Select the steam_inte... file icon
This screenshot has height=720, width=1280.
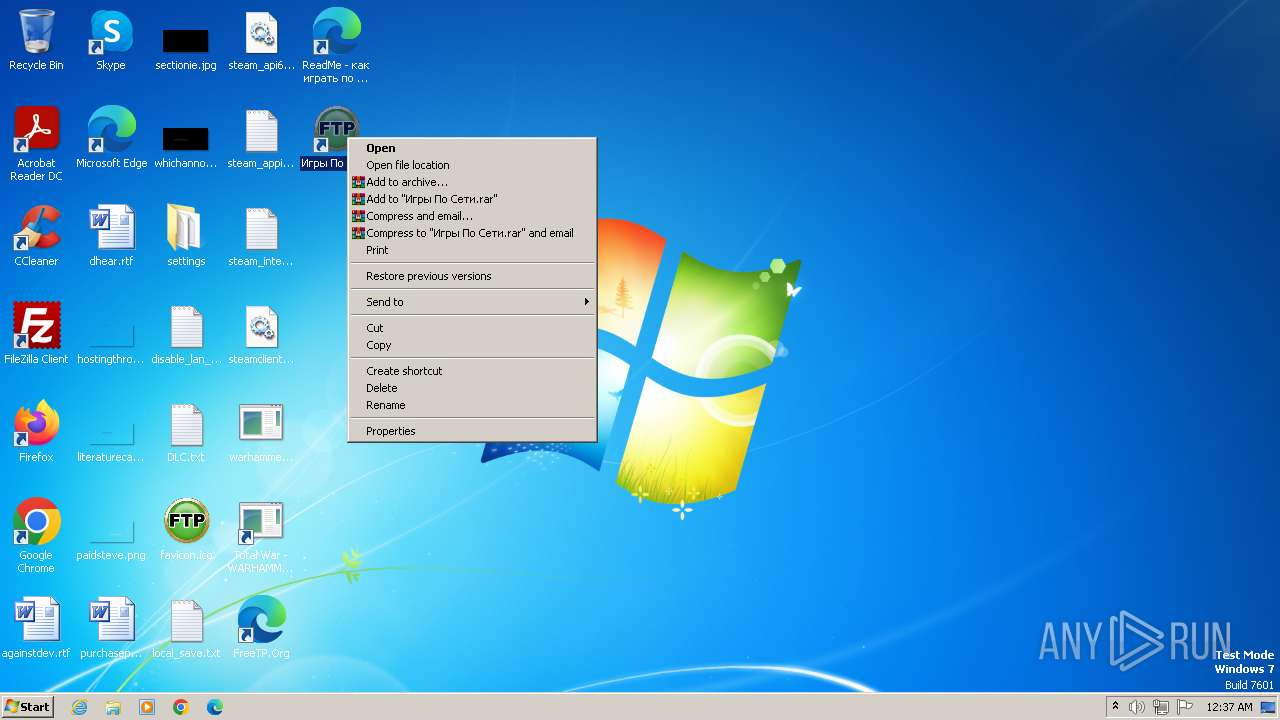(261, 236)
